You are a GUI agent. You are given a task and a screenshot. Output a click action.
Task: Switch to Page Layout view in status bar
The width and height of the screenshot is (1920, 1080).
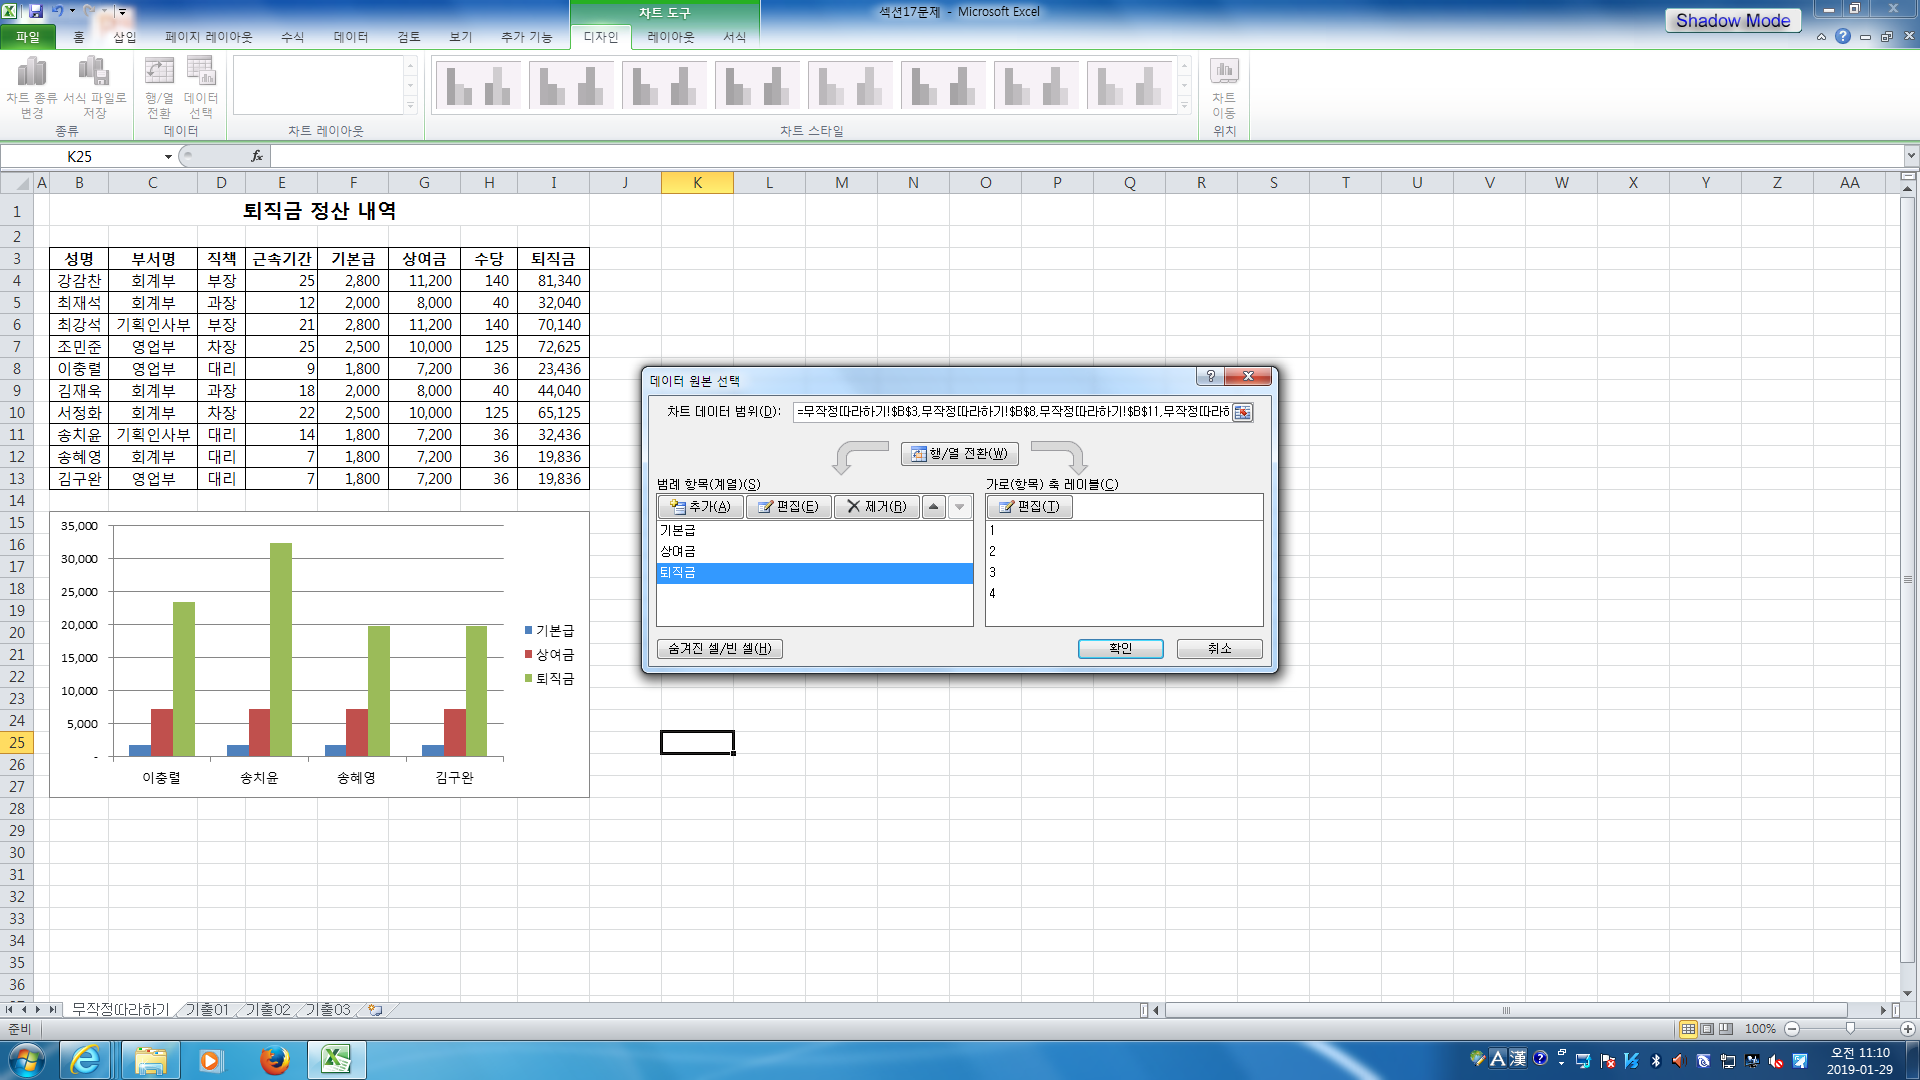(x=1707, y=1029)
